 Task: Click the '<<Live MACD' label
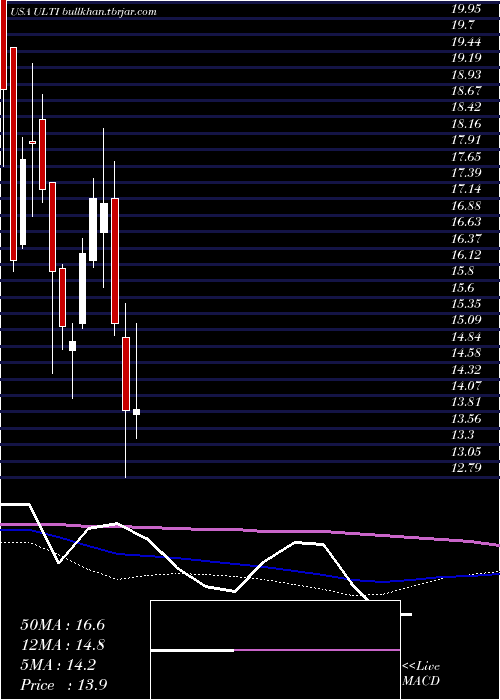point(421,674)
